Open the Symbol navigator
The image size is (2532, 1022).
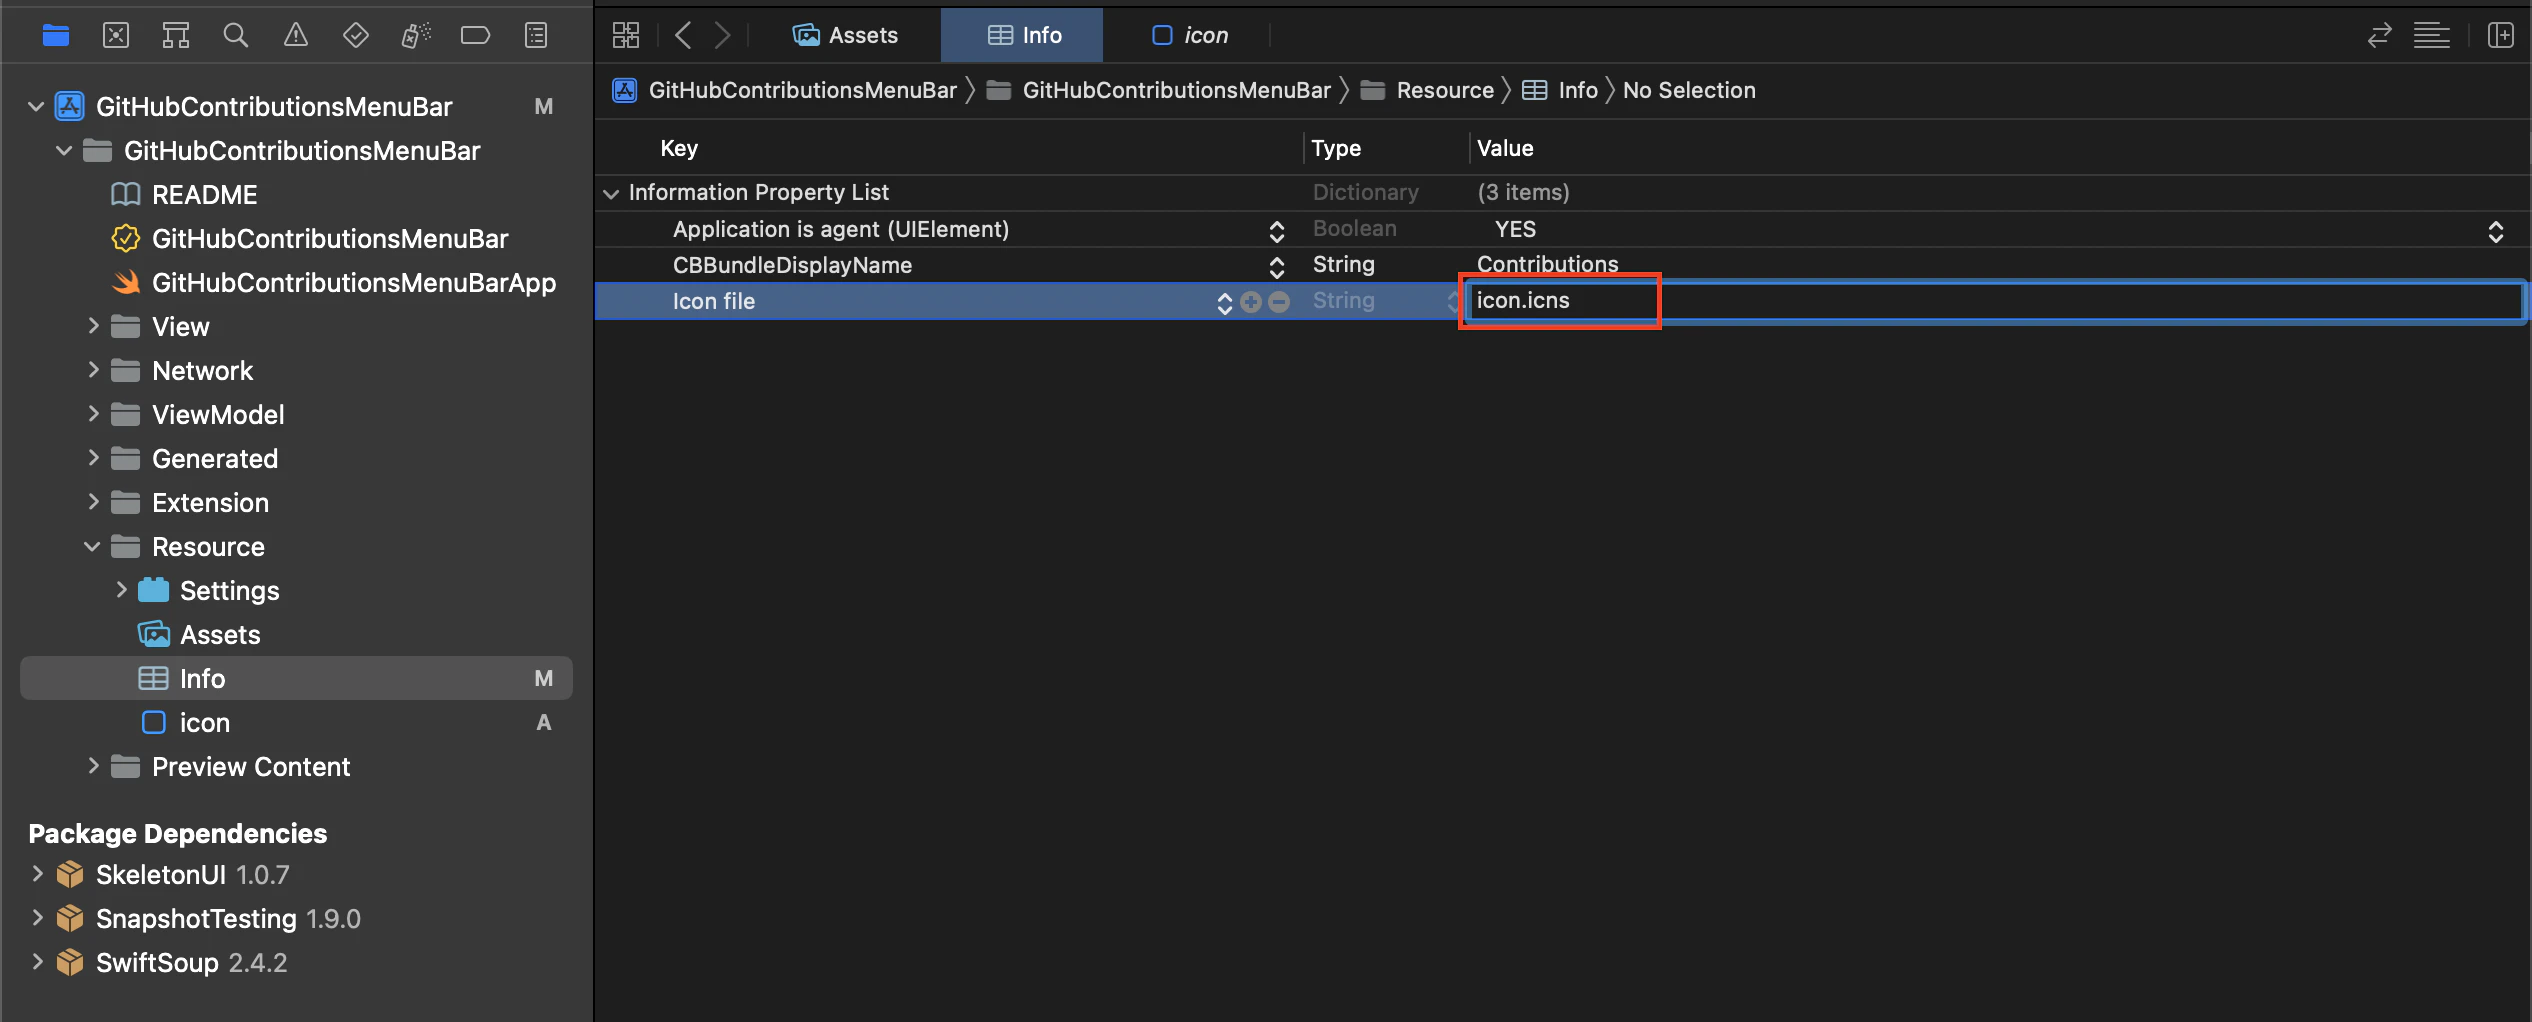[176, 36]
